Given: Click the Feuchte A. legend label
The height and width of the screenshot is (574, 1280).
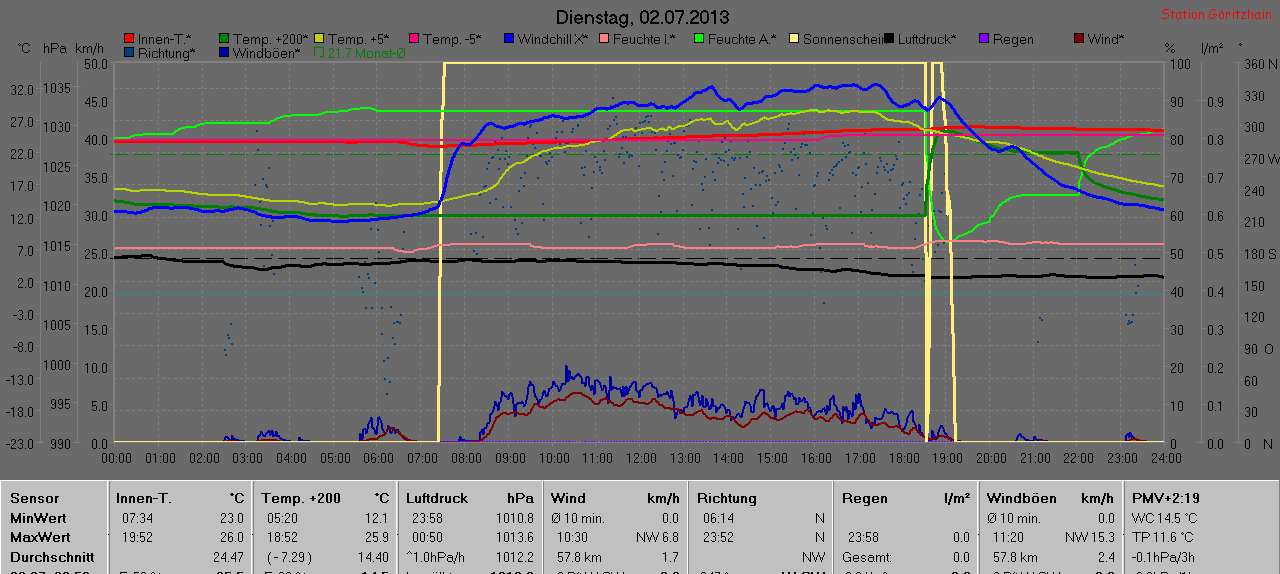Looking at the screenshot, I should tap(742, 39).
